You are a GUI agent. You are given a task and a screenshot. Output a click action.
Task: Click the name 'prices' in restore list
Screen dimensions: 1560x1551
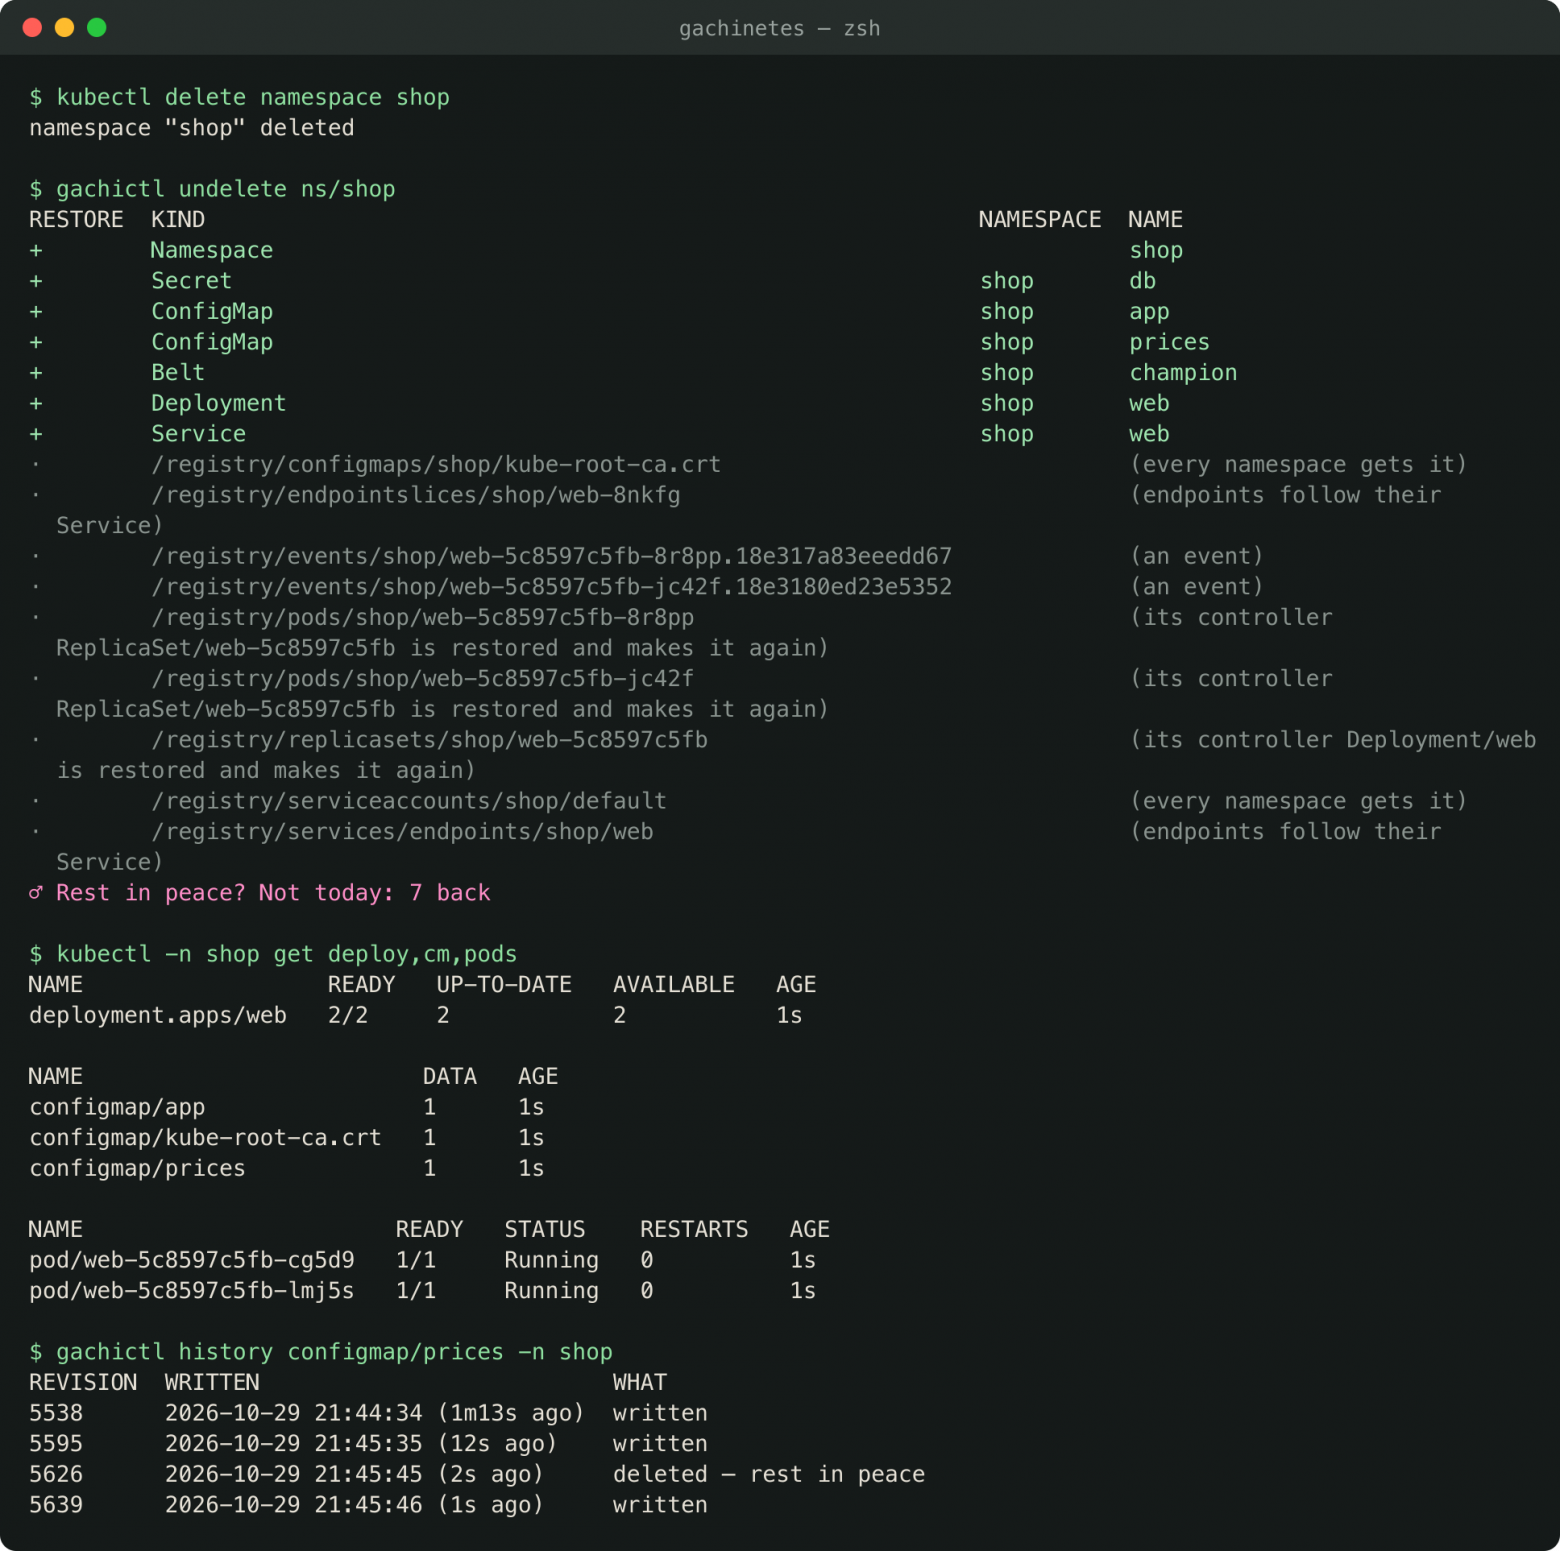[x=1169, y=342]
